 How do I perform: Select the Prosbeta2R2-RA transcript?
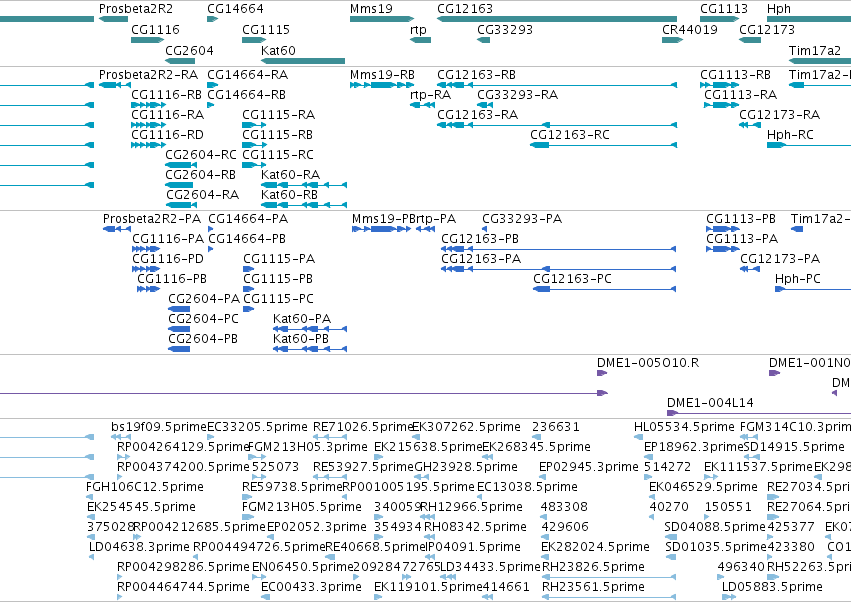coord(115,85)
